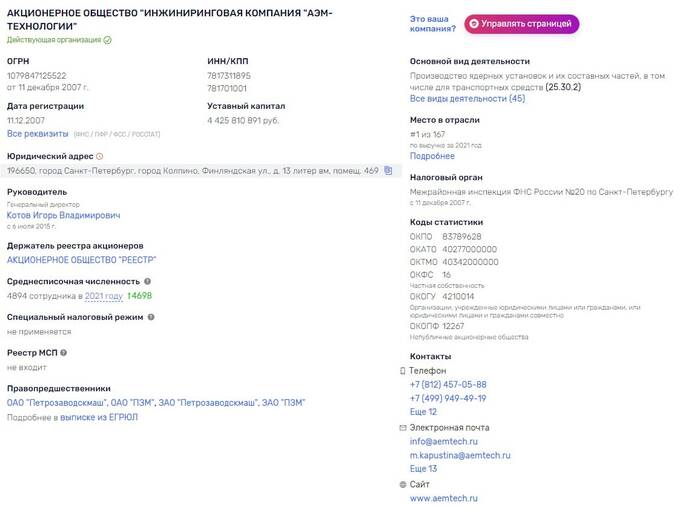Click copy icon next to legal address

(x=388, y=170)
